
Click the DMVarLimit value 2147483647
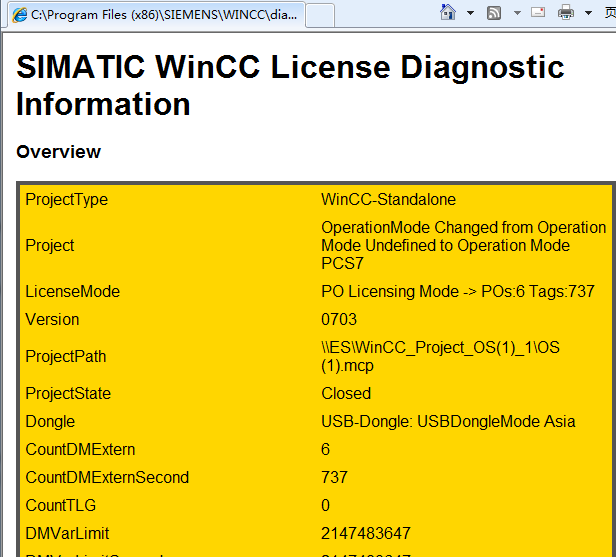[x=366, y=533]
